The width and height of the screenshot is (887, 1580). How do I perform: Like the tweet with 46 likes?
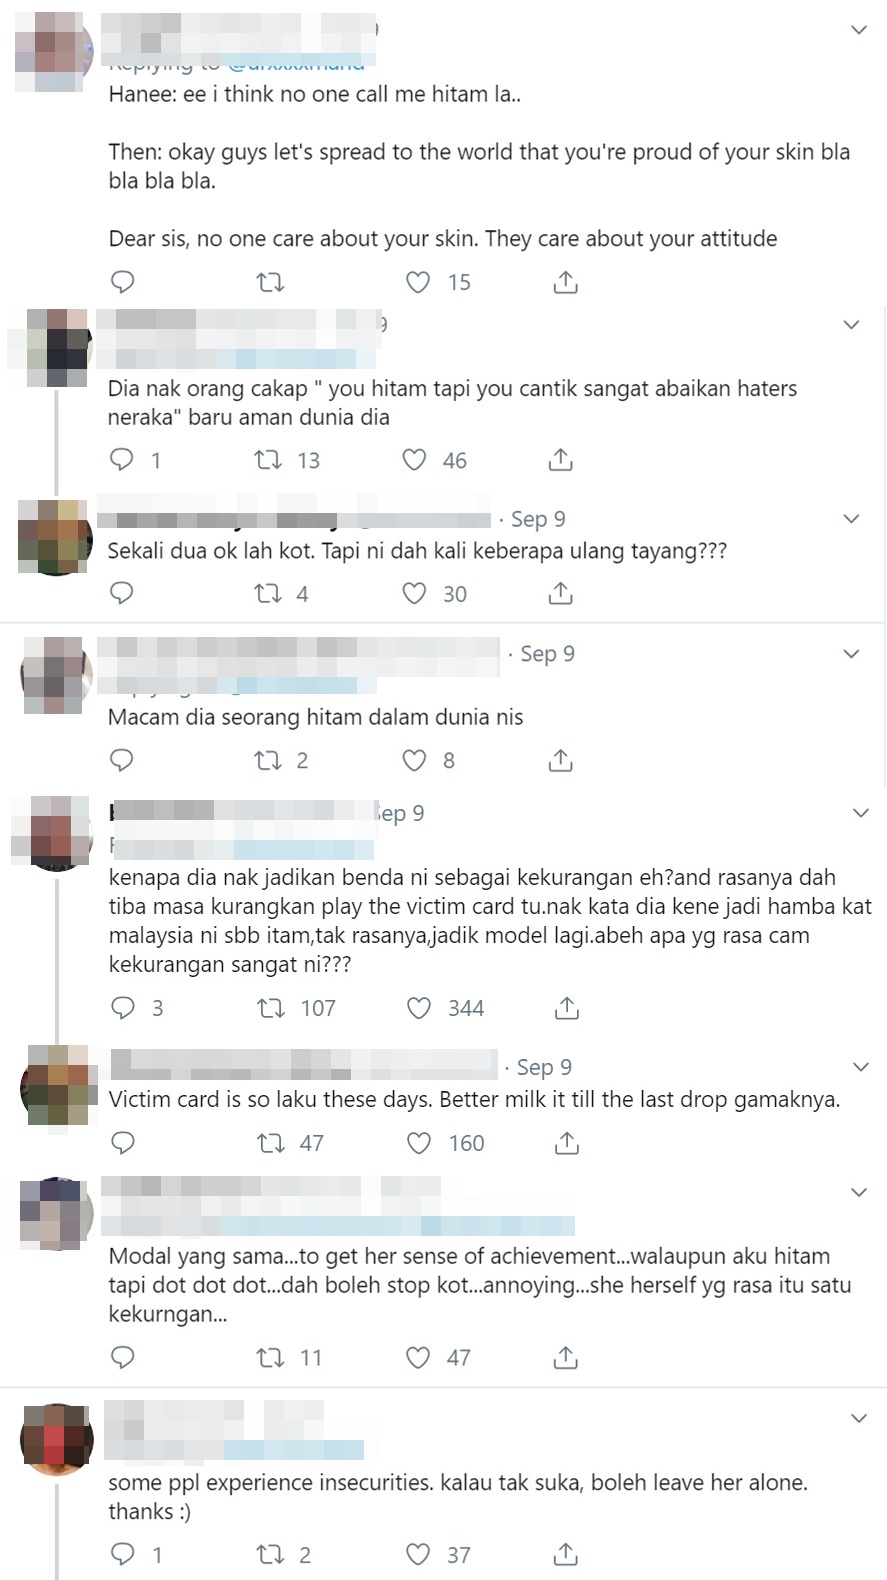tap(414, 460)
